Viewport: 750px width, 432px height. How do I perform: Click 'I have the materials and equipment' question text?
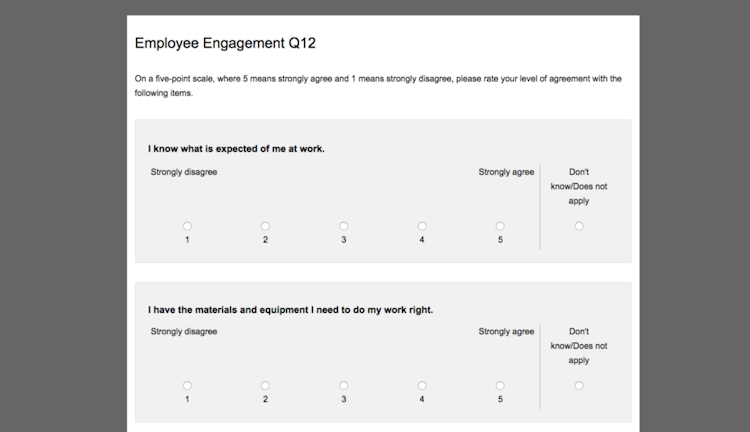coord(290,309)
